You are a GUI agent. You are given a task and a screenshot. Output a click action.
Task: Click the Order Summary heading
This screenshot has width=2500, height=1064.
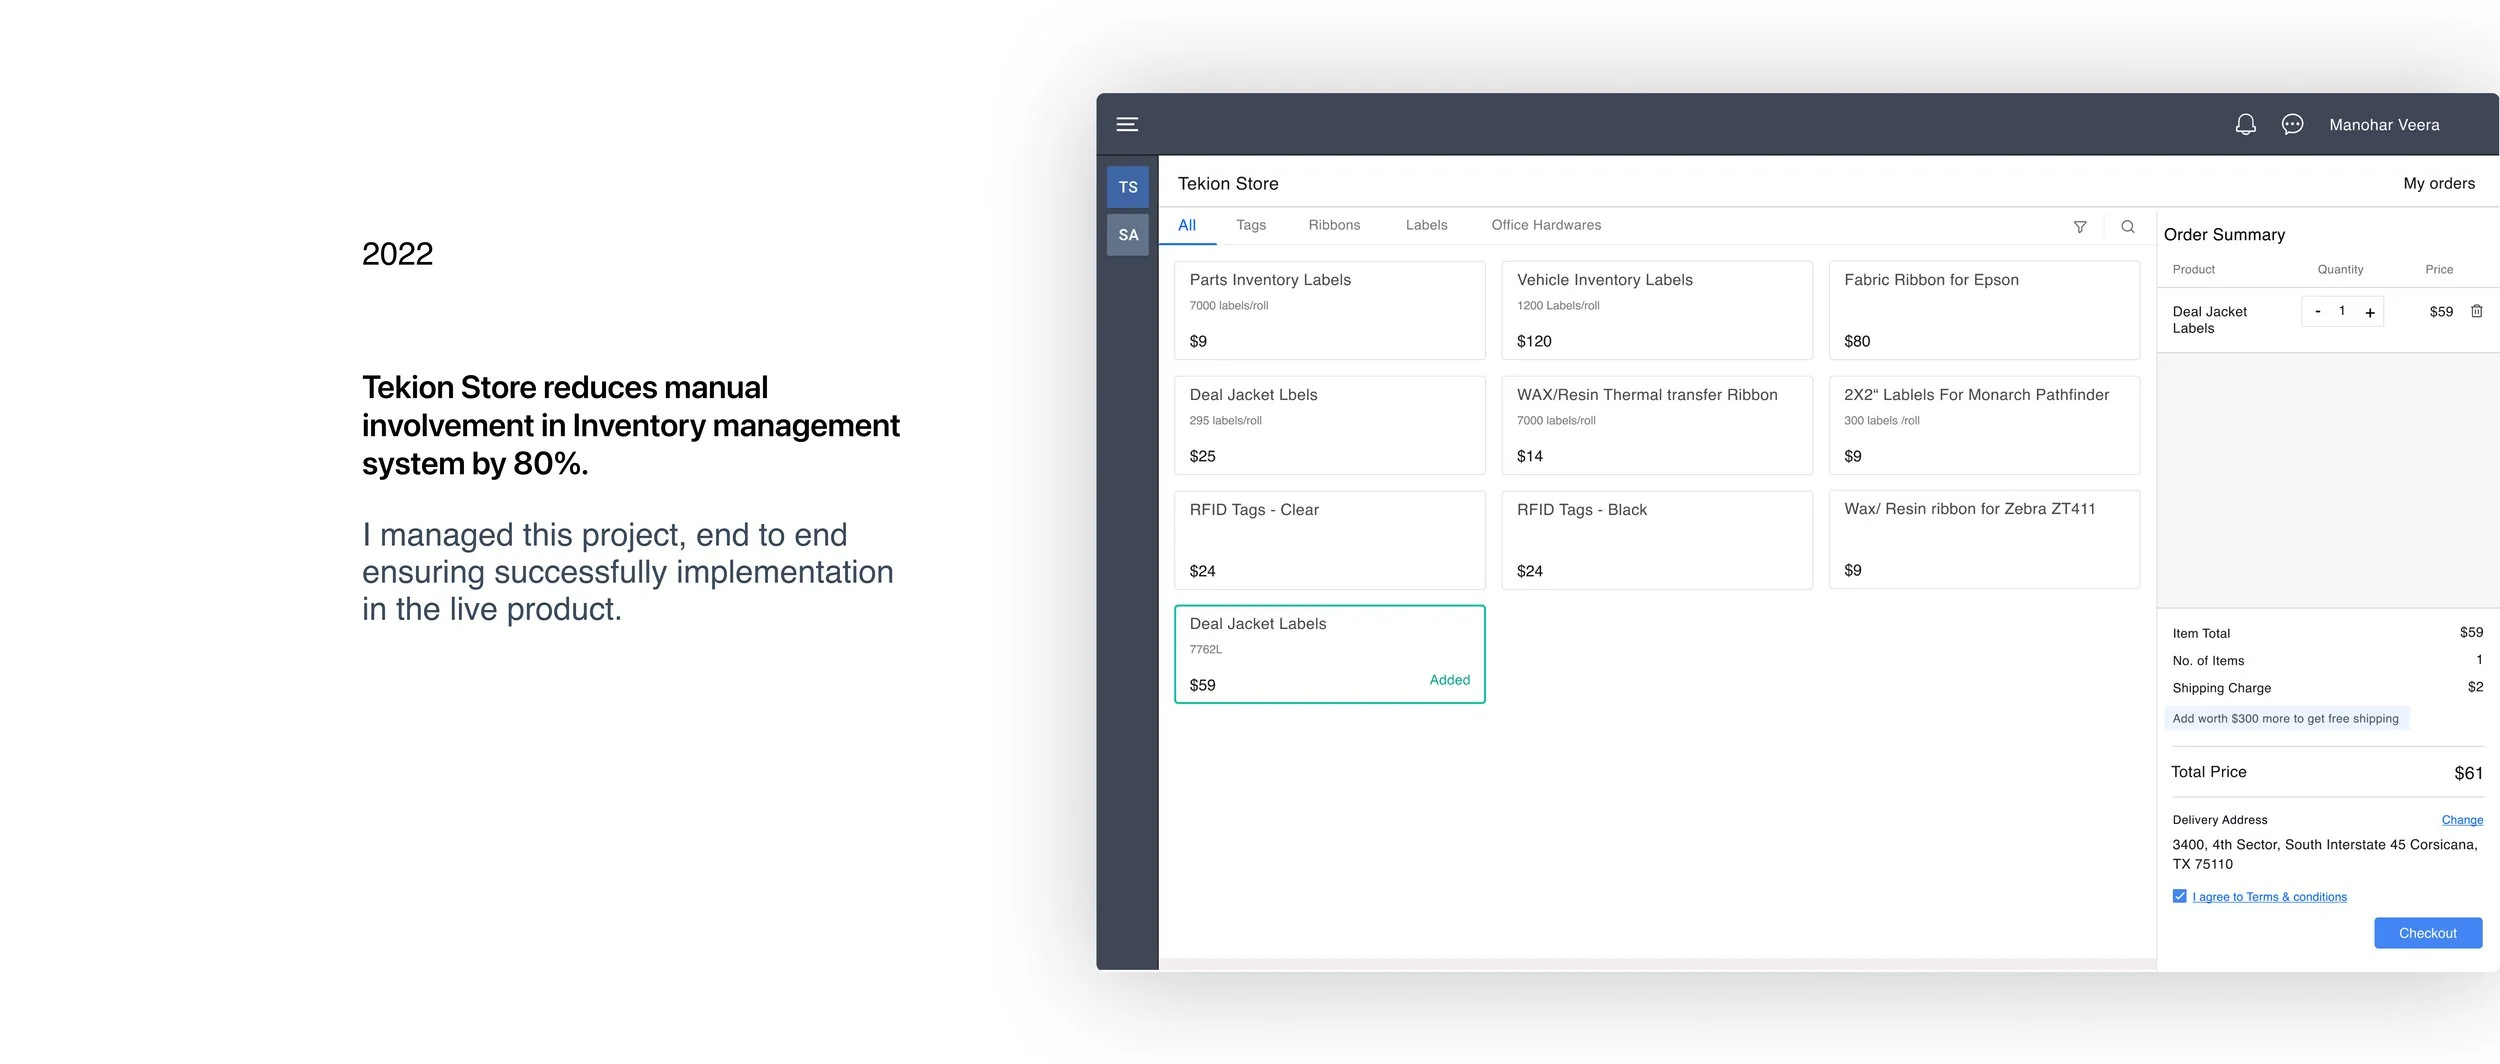(2224, 235)
